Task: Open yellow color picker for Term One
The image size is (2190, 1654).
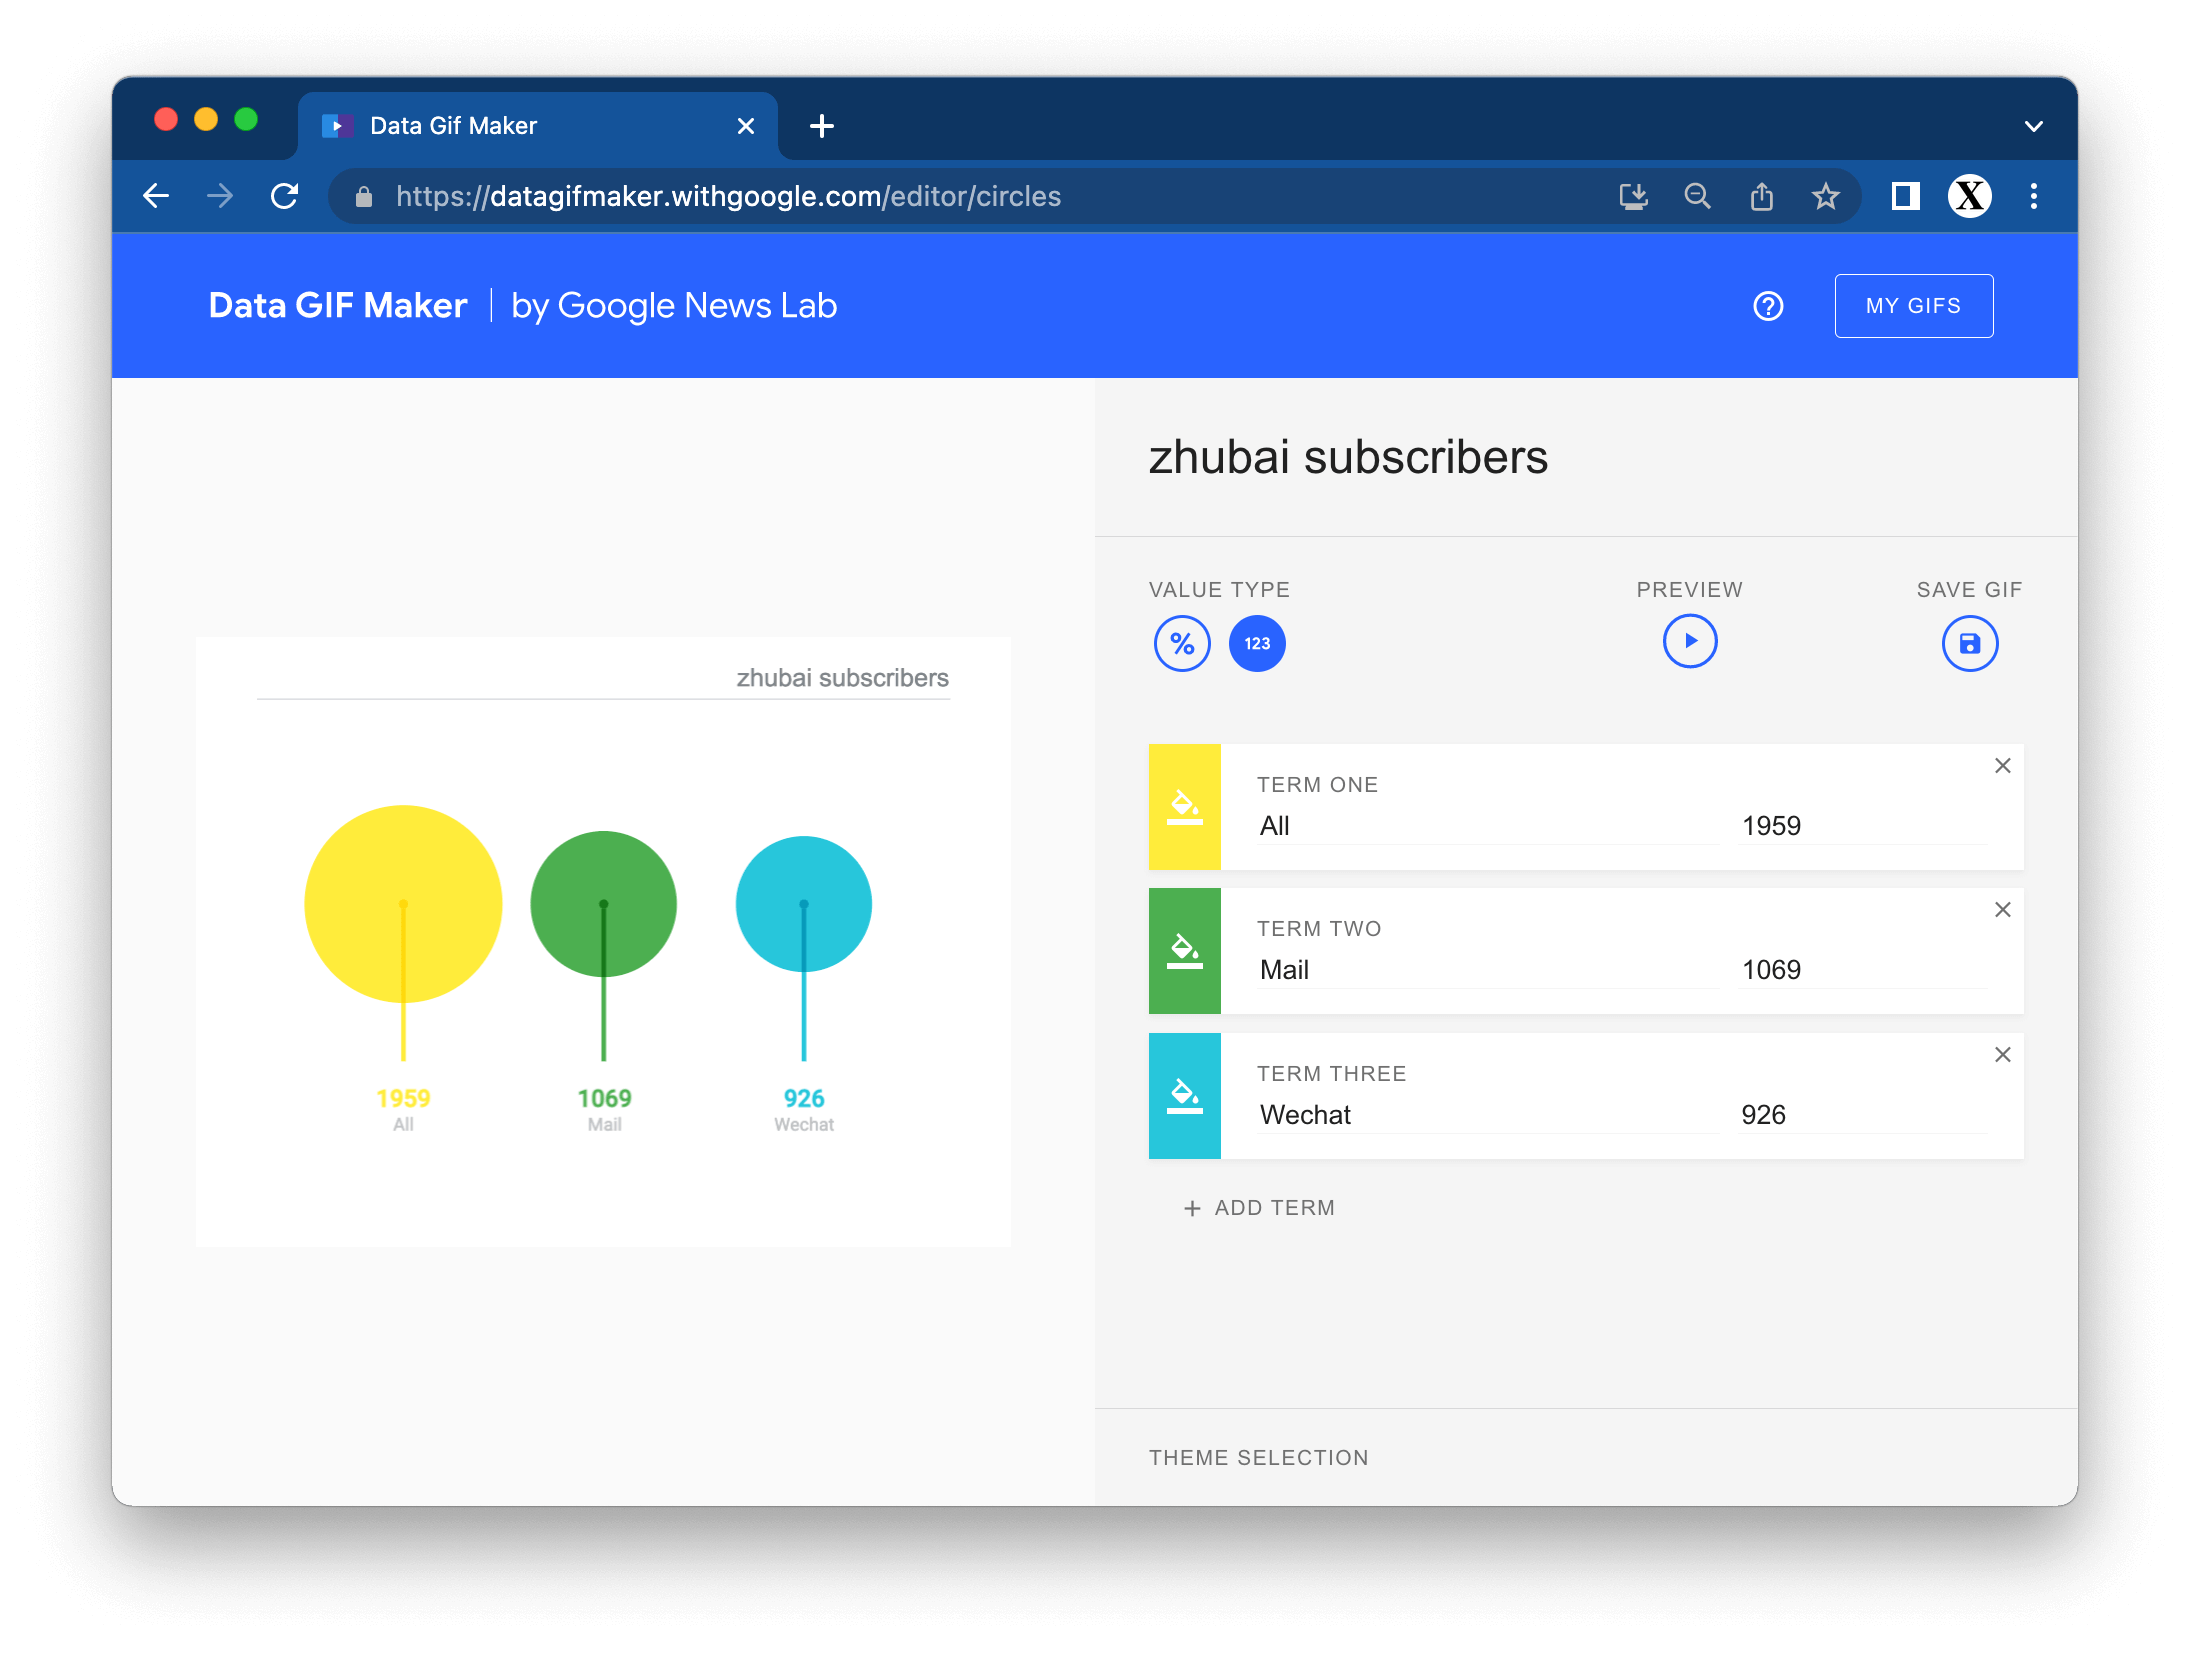Action: click(x=1185, y=807)
